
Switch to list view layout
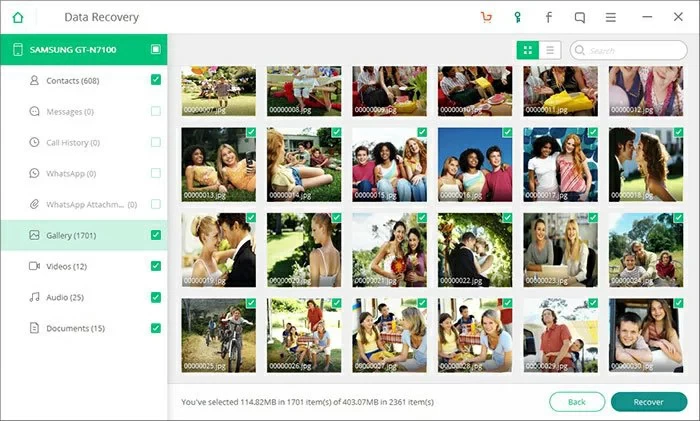click(x=549, y=50)
